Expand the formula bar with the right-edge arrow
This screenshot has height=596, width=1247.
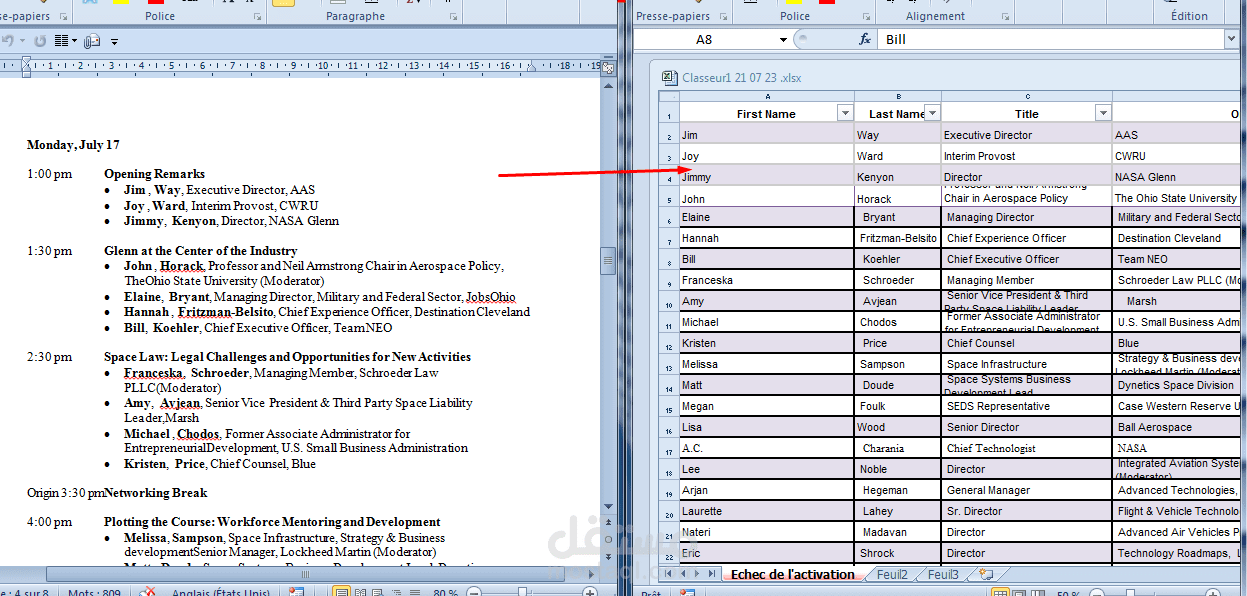[1231, 39]
